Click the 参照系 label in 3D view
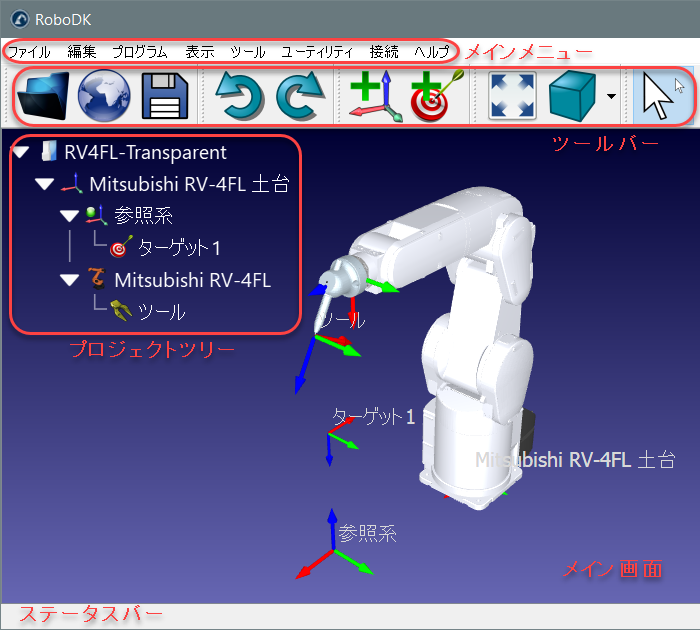 pos(367,534)
